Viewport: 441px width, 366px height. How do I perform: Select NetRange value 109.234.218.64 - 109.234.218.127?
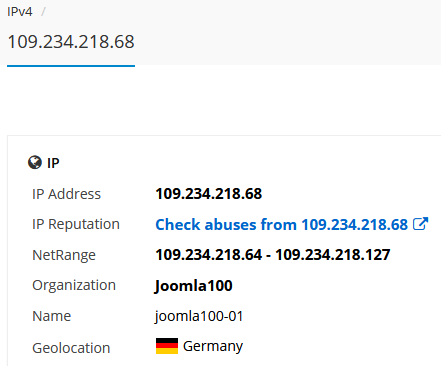pos(273,255)
